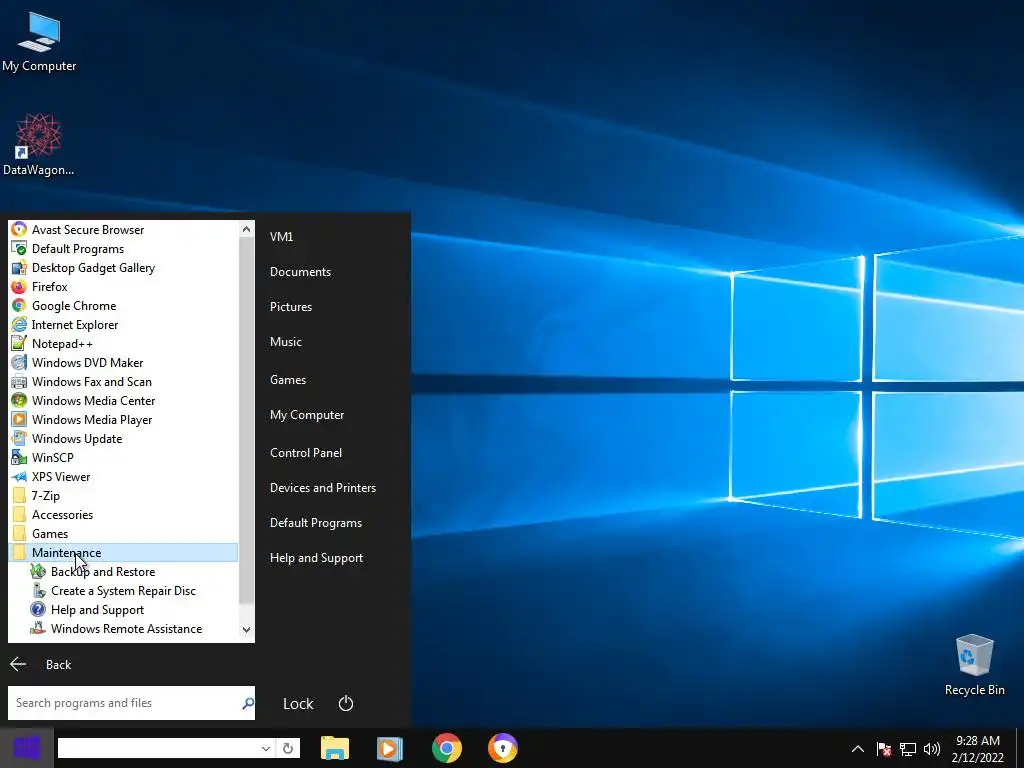Open XPS Viewer
Screen dimensions: 1024x768
[123, 477]
